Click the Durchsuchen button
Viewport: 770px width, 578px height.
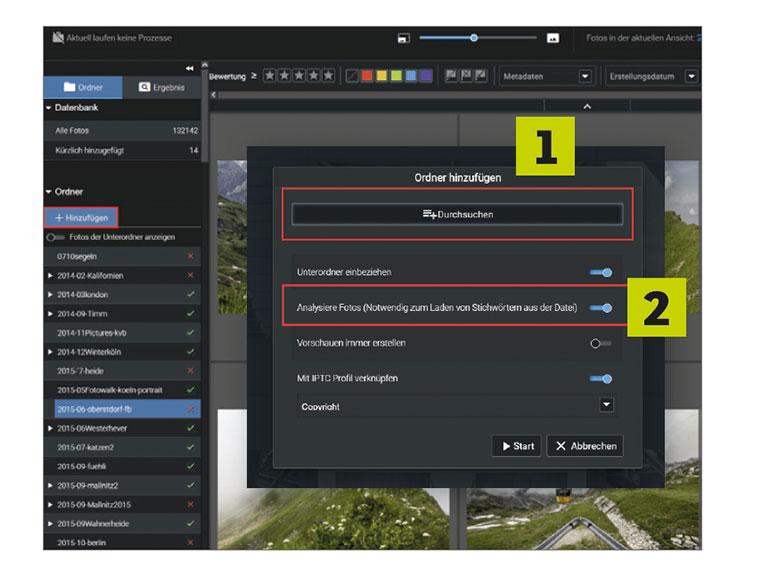tap(457, 215)
